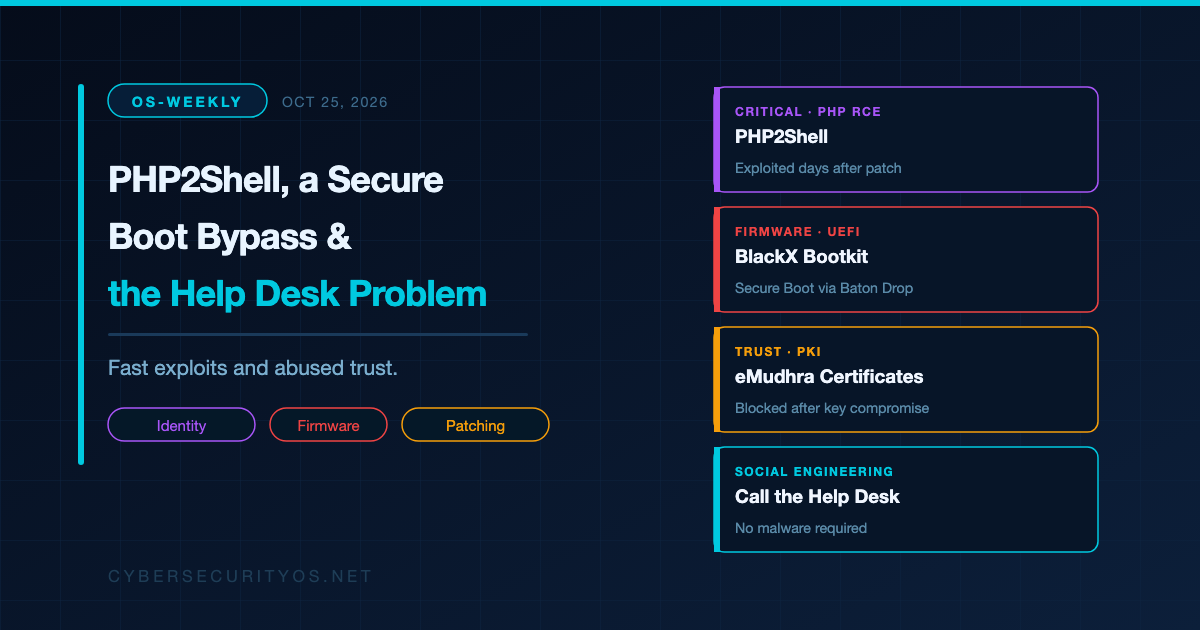1200x630 pixels.
Task: Click the 'FIRMWARE · UEFI' label
Action: (x=797, y=232)
